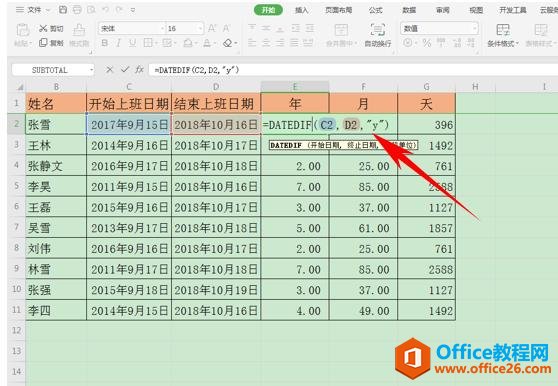Open the insert function fx icon

[x=139, y=70]
